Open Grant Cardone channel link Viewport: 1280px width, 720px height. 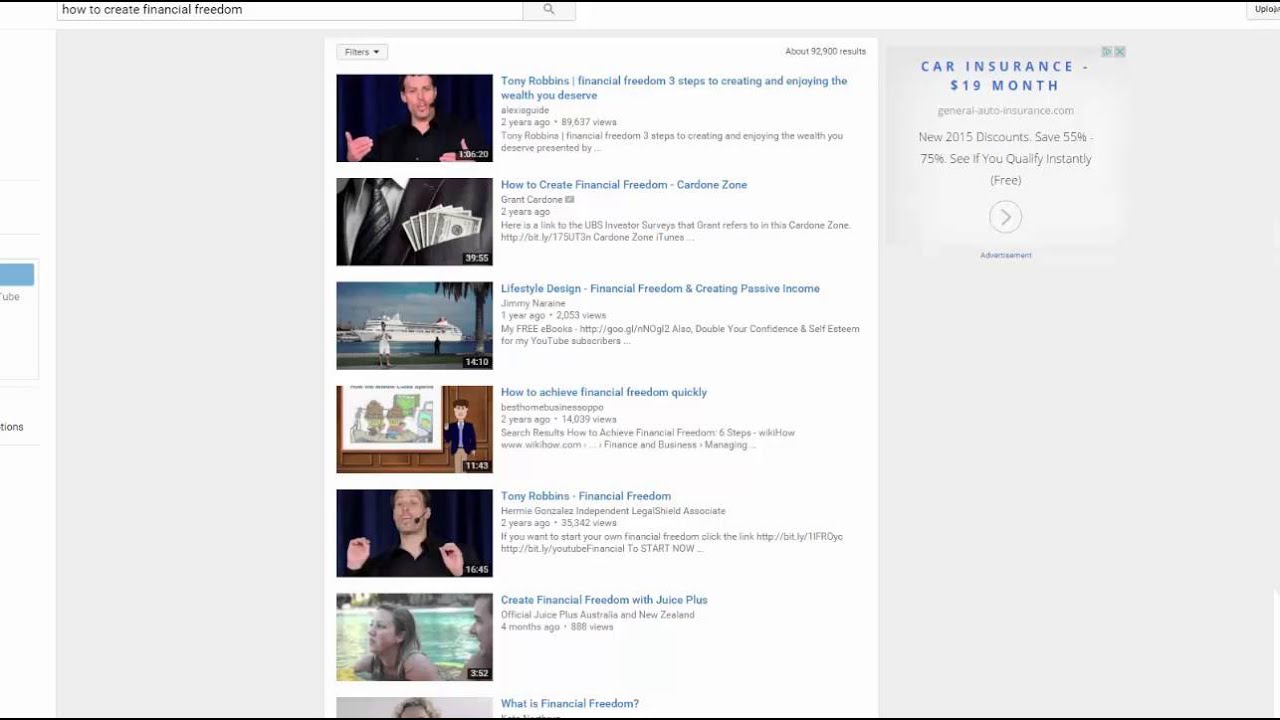(x=532, y=200)
